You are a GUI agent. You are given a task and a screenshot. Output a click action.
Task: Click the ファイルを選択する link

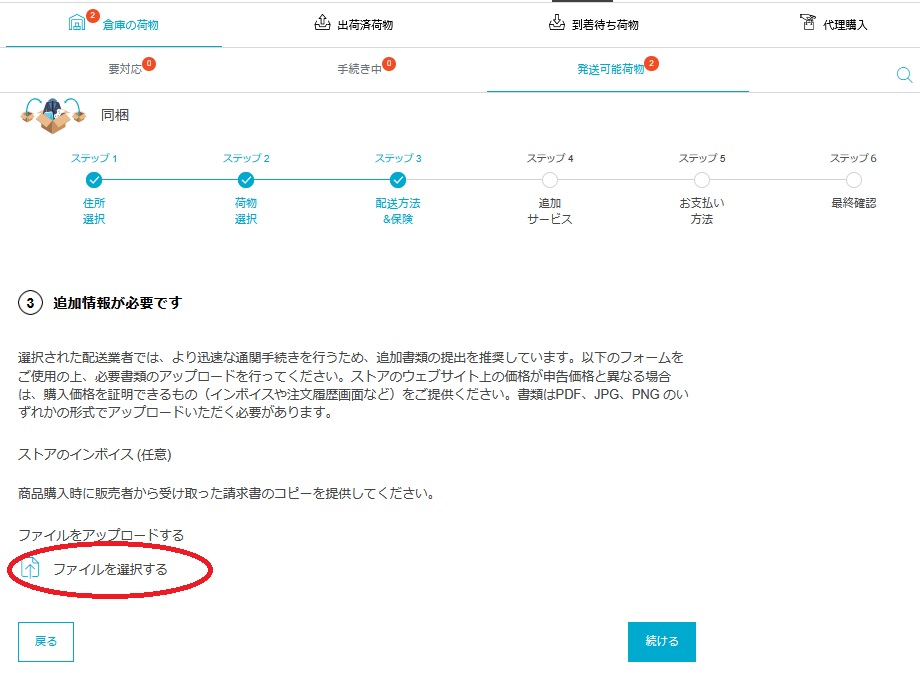(110, 569)
